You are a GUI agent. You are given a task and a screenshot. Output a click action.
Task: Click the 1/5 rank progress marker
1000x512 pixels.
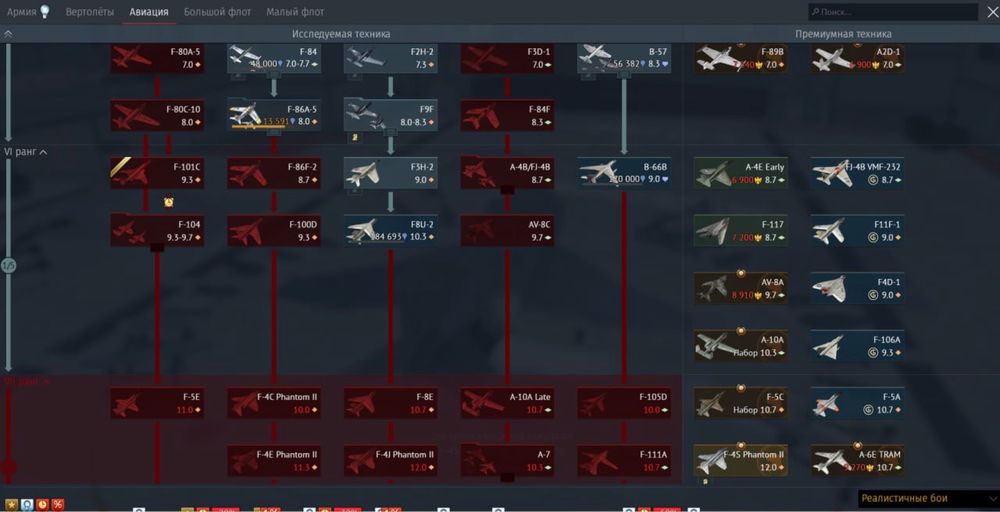coord(8,266)
